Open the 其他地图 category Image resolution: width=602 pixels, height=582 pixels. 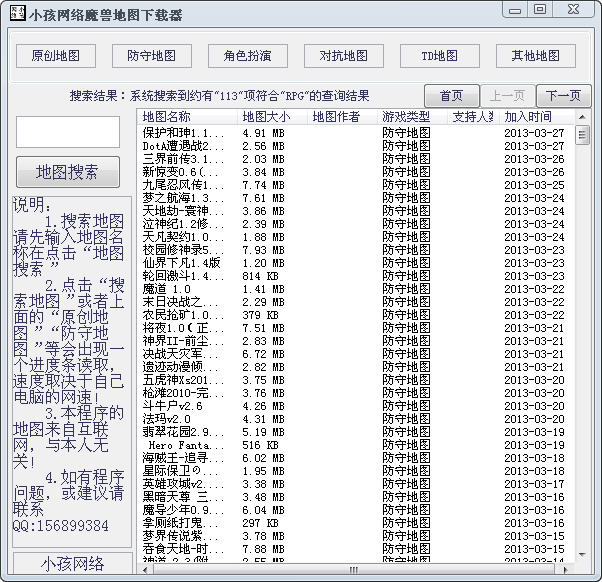535,56
